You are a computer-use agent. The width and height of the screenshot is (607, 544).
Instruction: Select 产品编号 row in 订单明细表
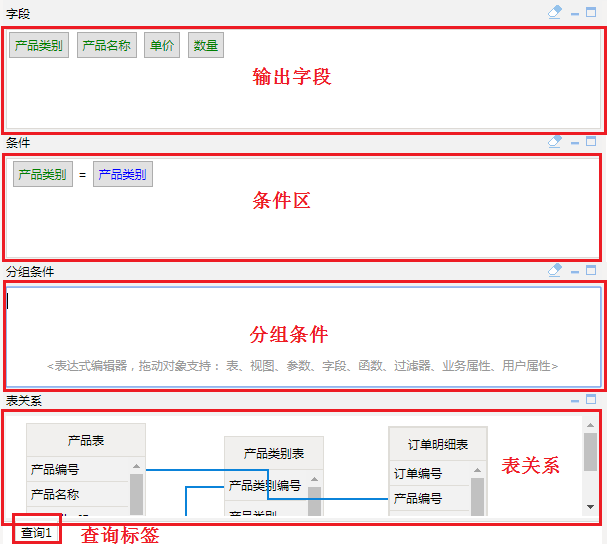click(429, 498)
